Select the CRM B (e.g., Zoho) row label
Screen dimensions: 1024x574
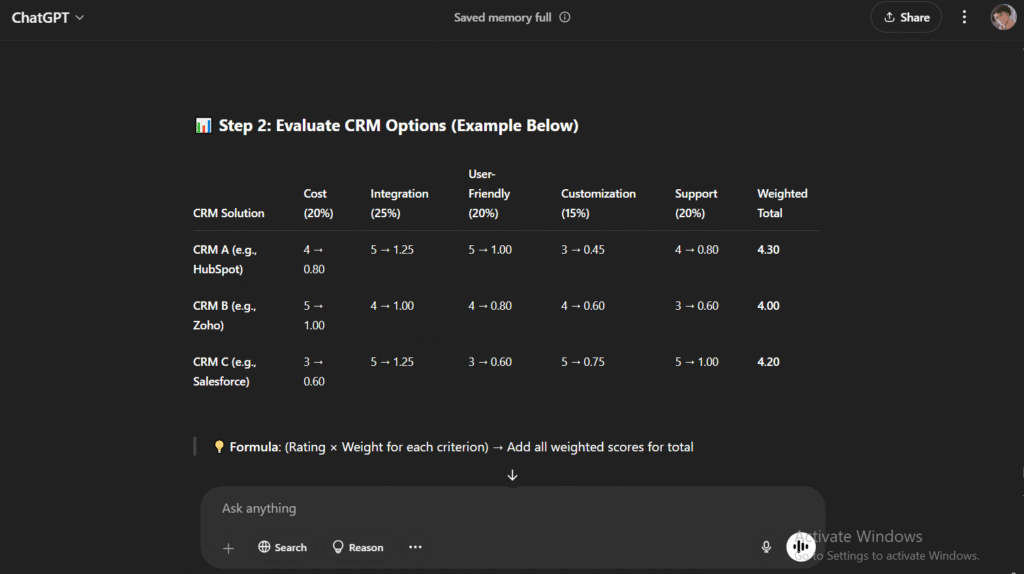point(225,315)
